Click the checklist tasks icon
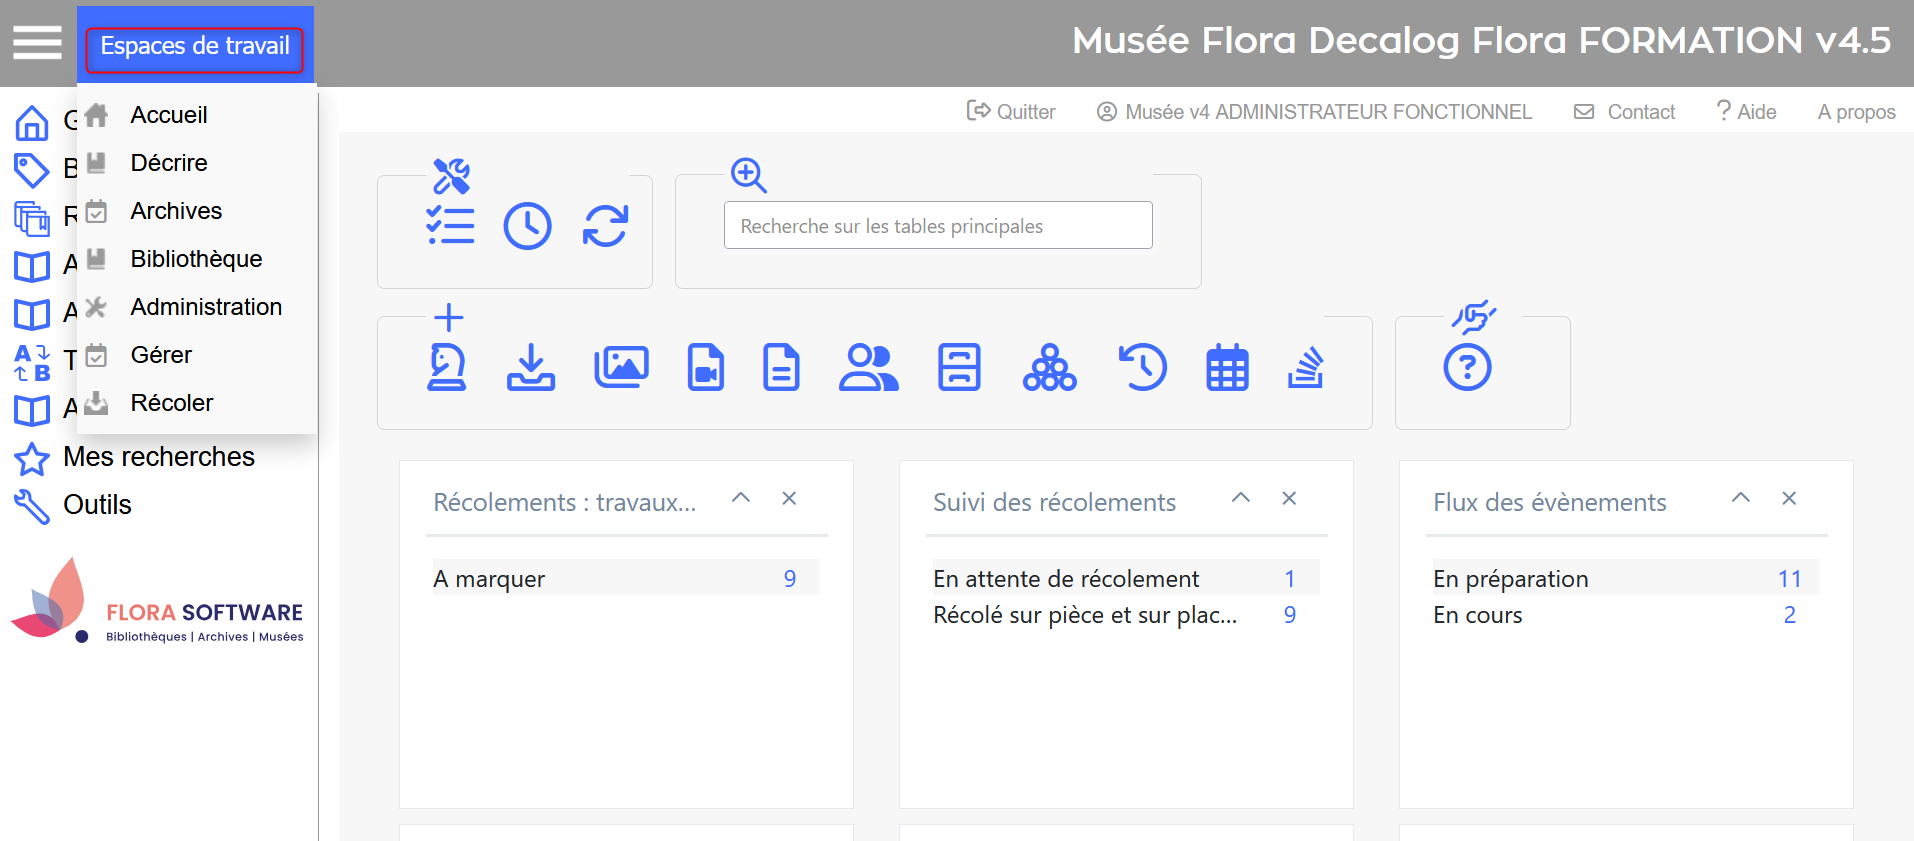Screen dimensions: 1914x841 pyautogui.click(x=450, y=226)
